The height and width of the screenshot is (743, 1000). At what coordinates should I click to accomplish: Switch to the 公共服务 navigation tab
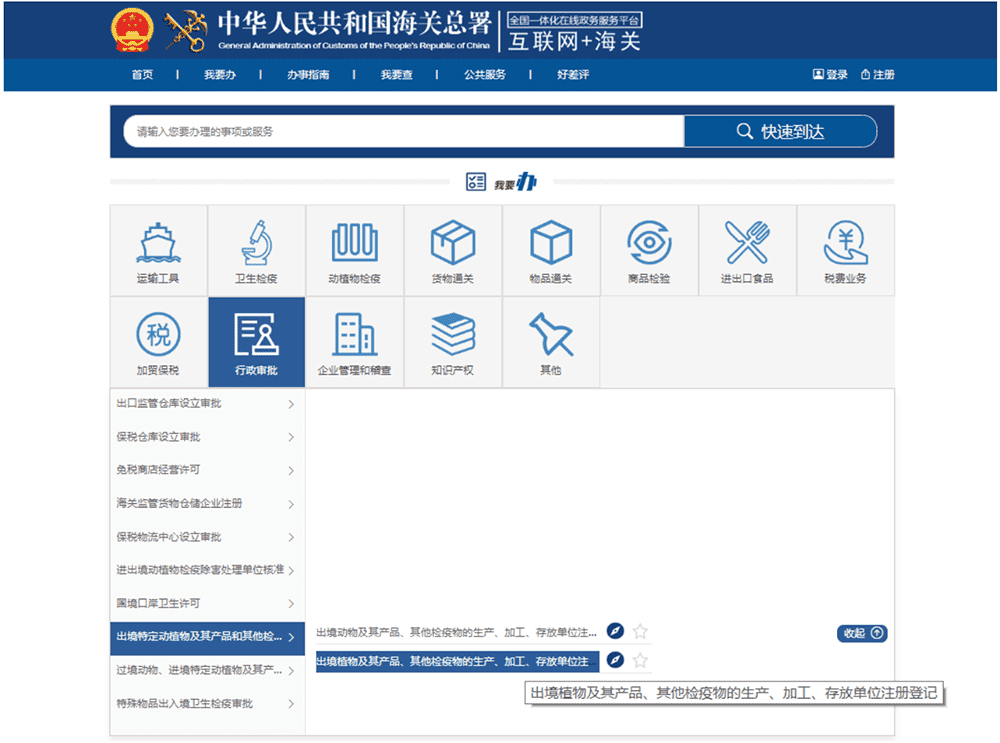coord(486,74)
